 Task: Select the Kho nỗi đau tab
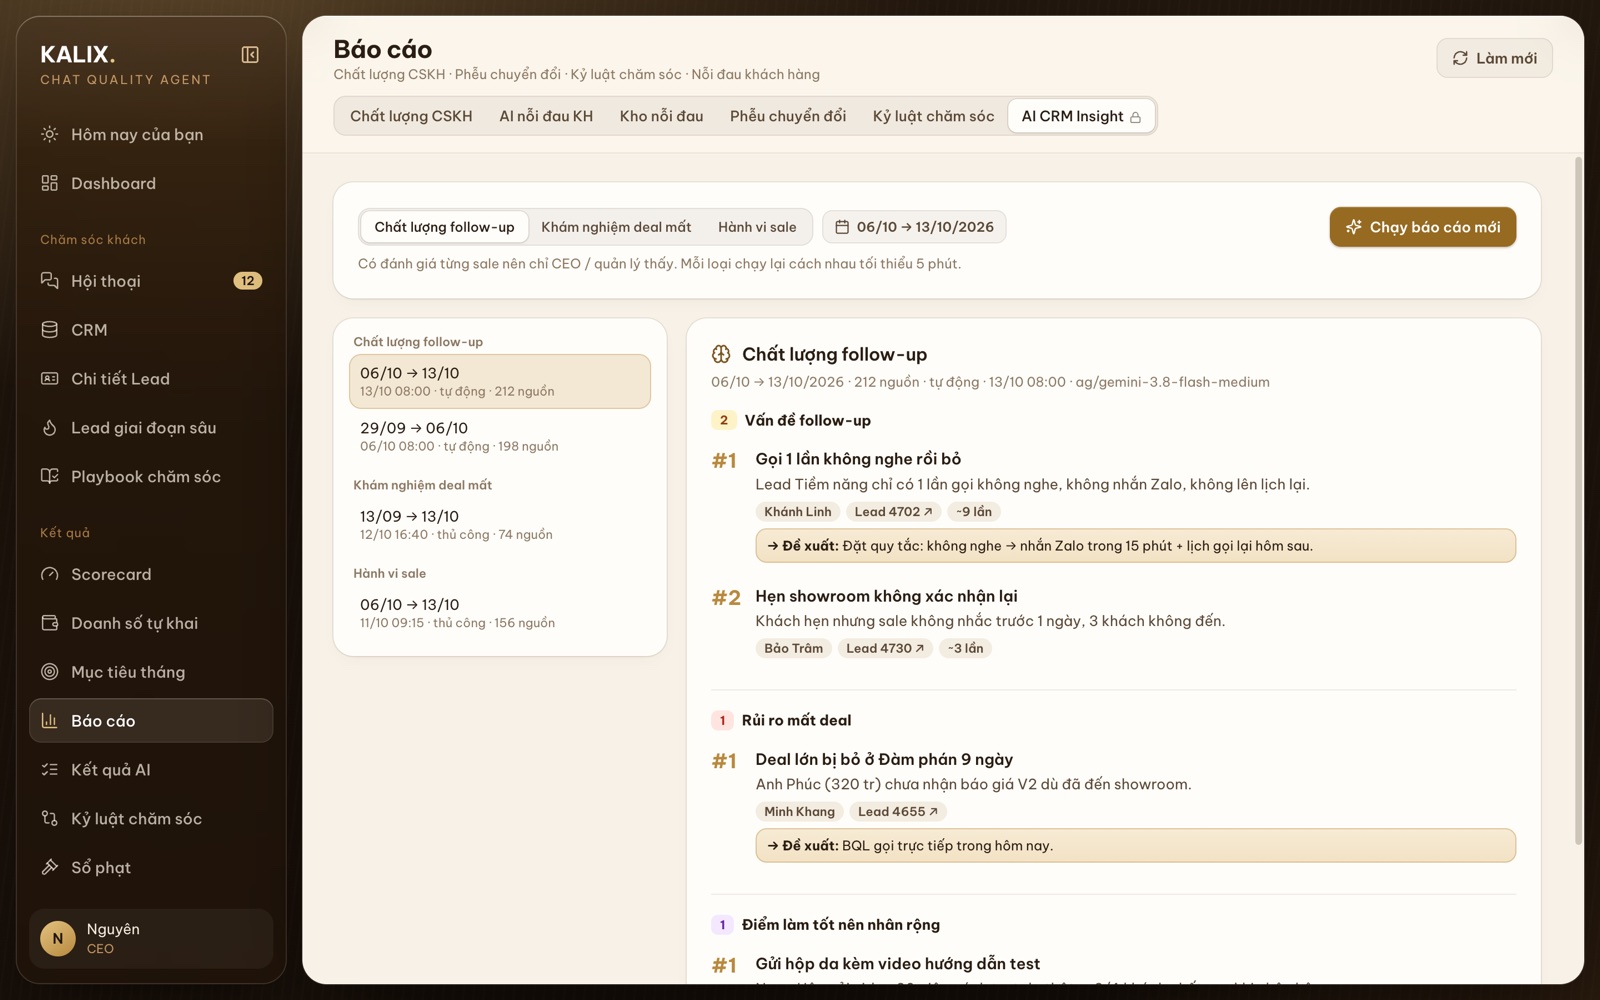661,116
